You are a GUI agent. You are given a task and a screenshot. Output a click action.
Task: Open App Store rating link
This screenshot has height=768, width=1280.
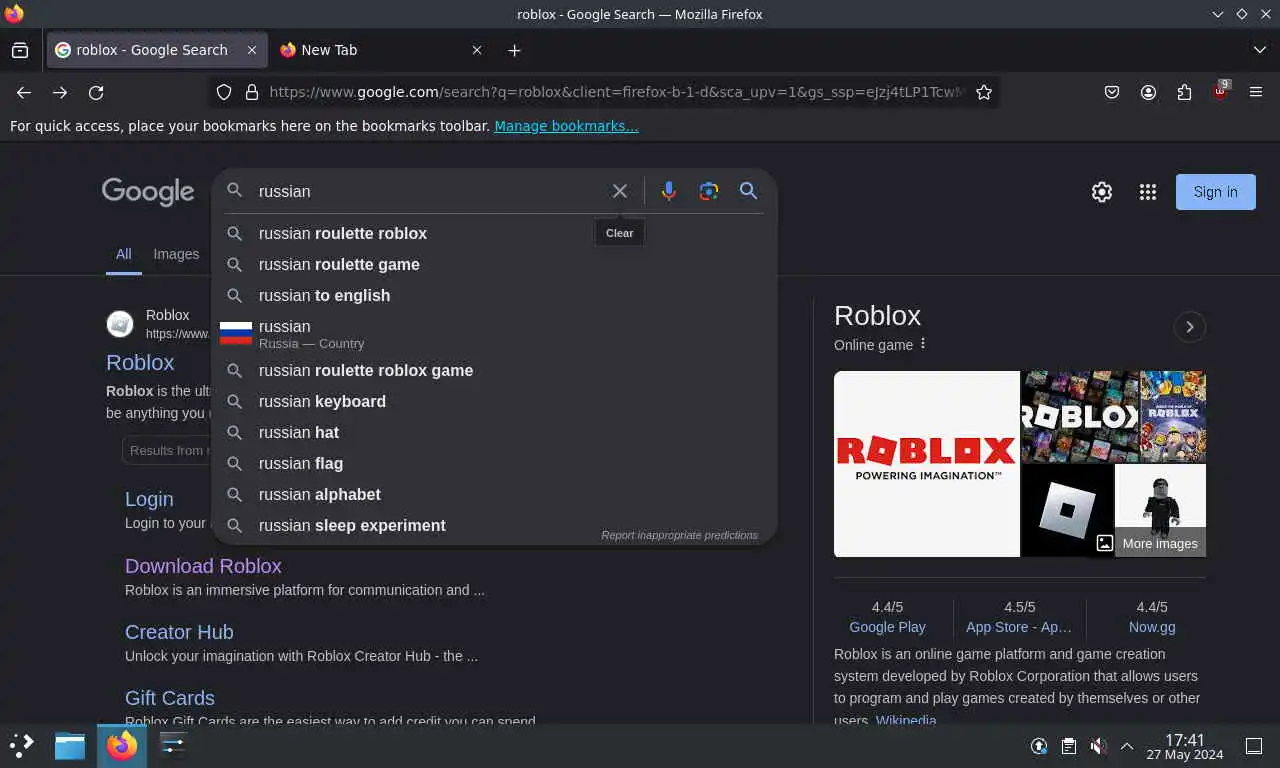(x=1019, y=627)
